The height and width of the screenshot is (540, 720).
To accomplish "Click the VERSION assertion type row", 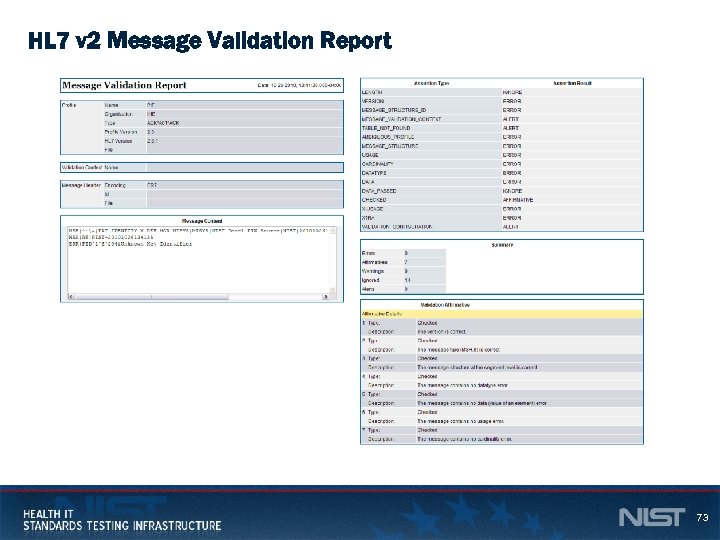I will click(502, 101).
